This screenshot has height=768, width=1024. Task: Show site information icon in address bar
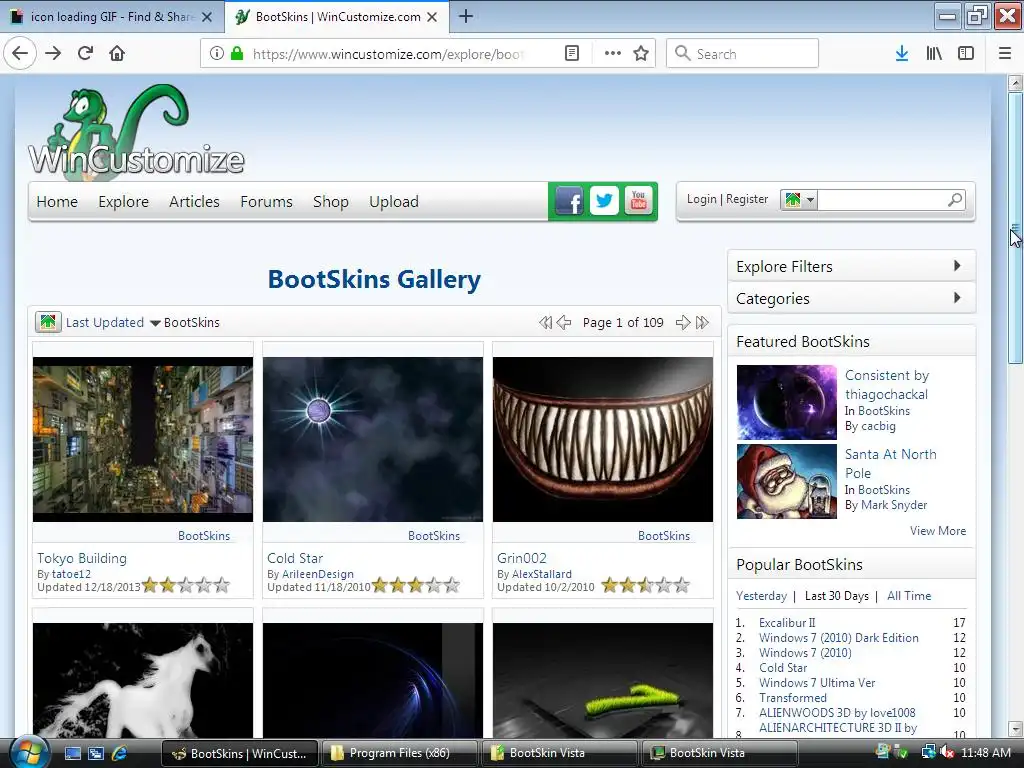(217, 54)
